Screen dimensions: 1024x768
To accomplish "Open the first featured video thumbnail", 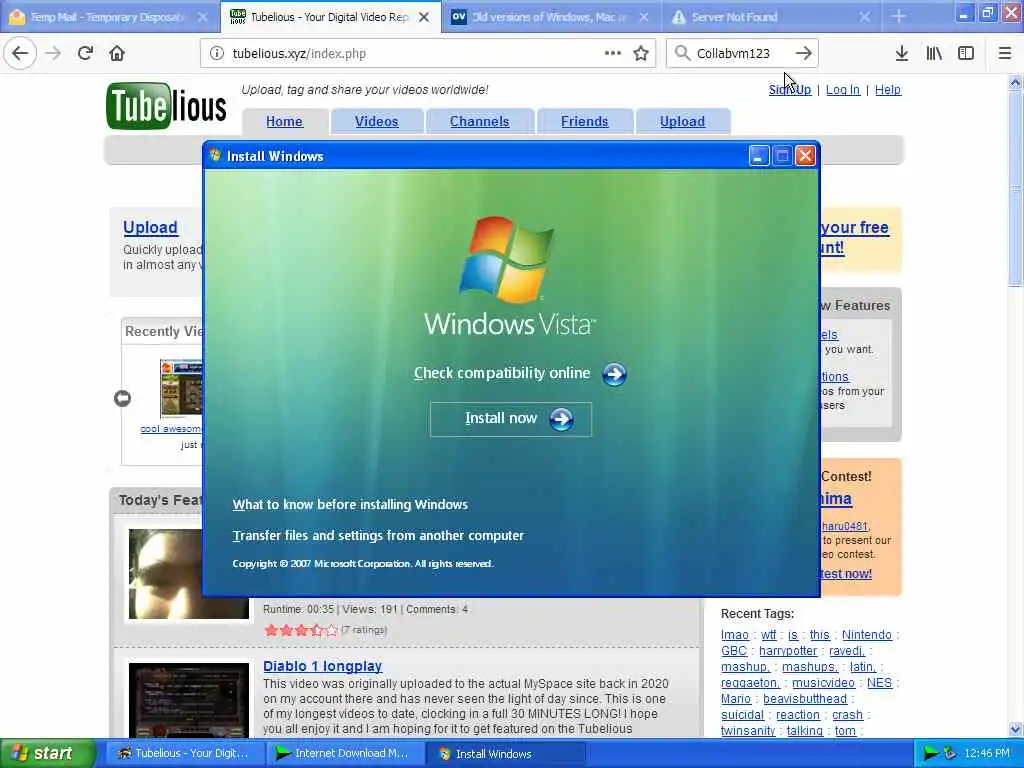I will 188,573.
